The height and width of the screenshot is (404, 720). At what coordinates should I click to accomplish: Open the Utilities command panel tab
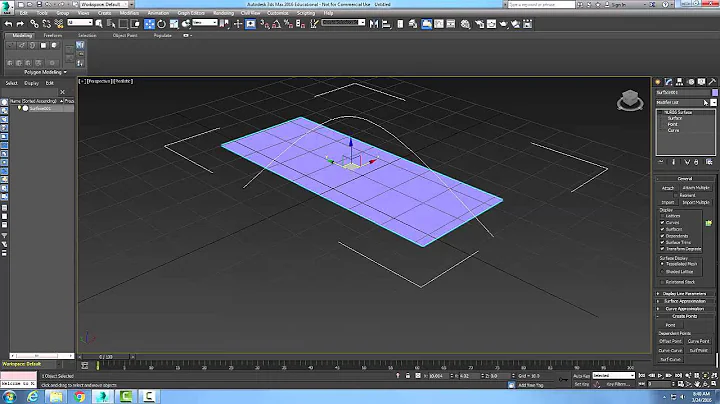(713, 82)
